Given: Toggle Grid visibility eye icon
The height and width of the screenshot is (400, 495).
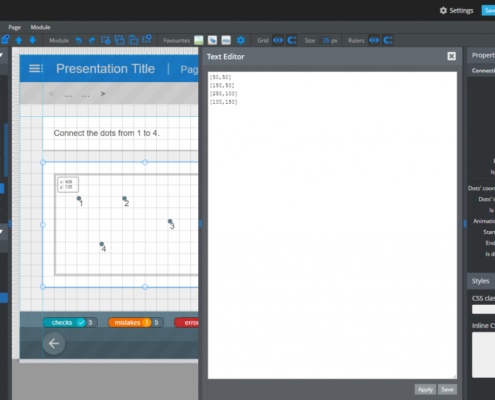Looking at the screenshot, I should [x=278, y=40].
